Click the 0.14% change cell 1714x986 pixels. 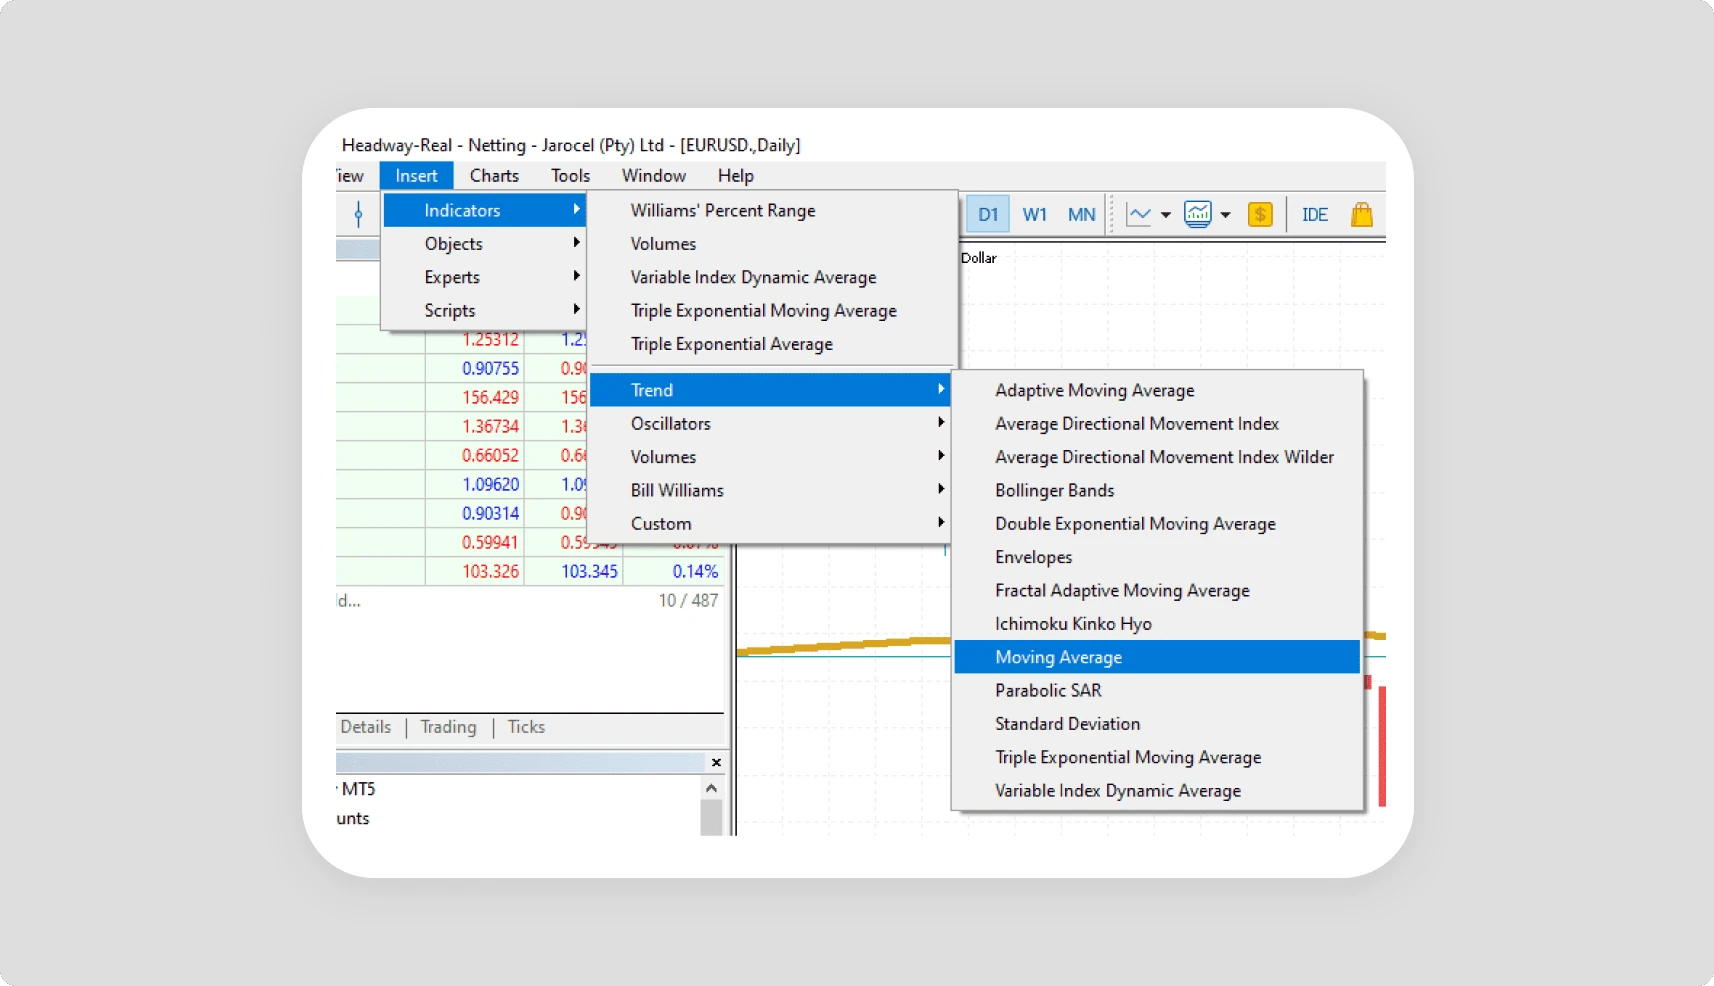pyautogui.click(x=673, y=571)
